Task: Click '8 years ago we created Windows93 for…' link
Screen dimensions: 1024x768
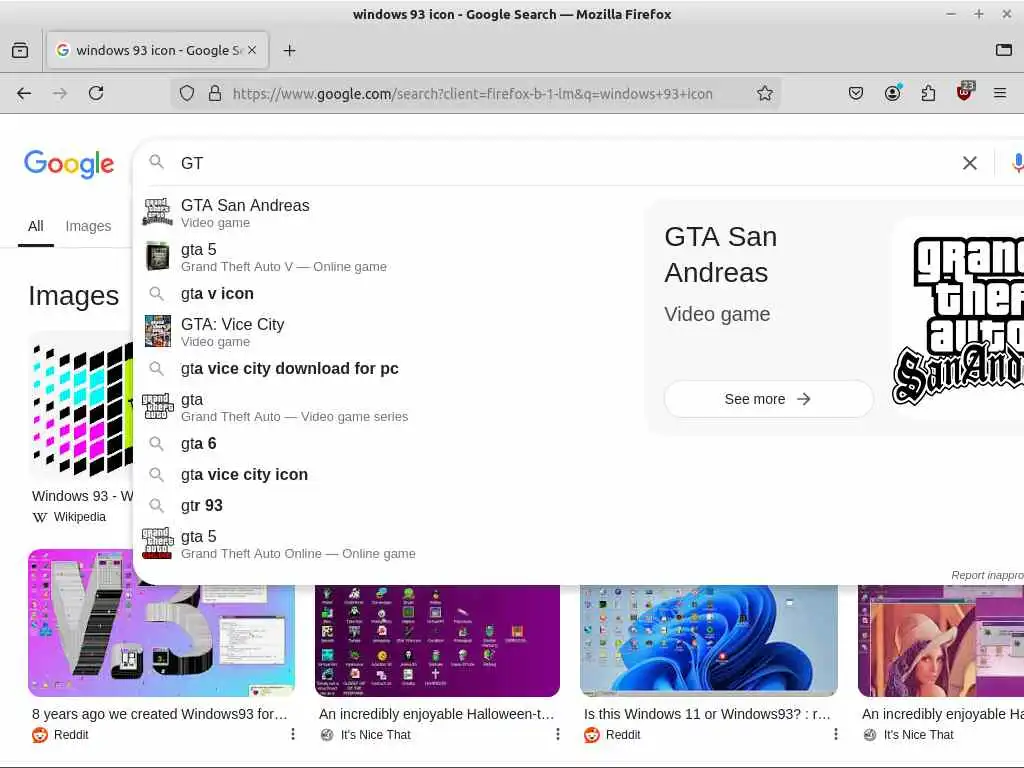Action: [x=159, y=714]
